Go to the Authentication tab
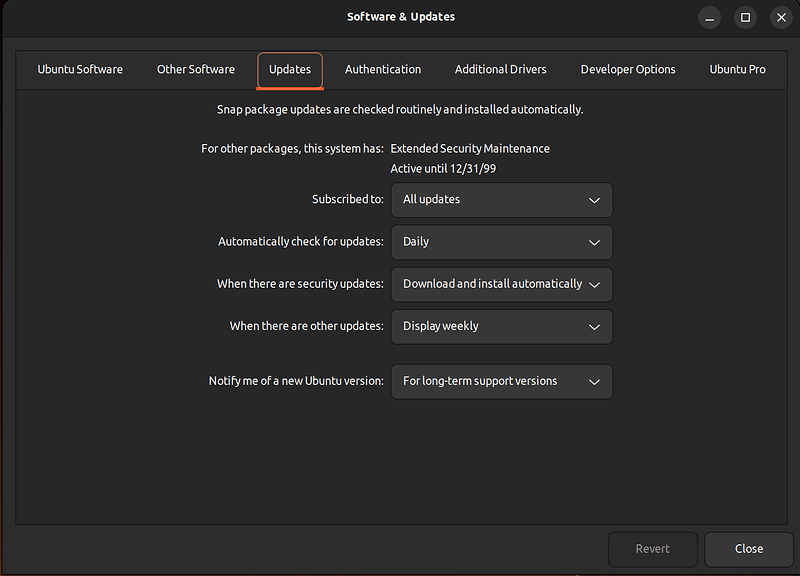Screen dimensions: 800x576 coord(383,69)
